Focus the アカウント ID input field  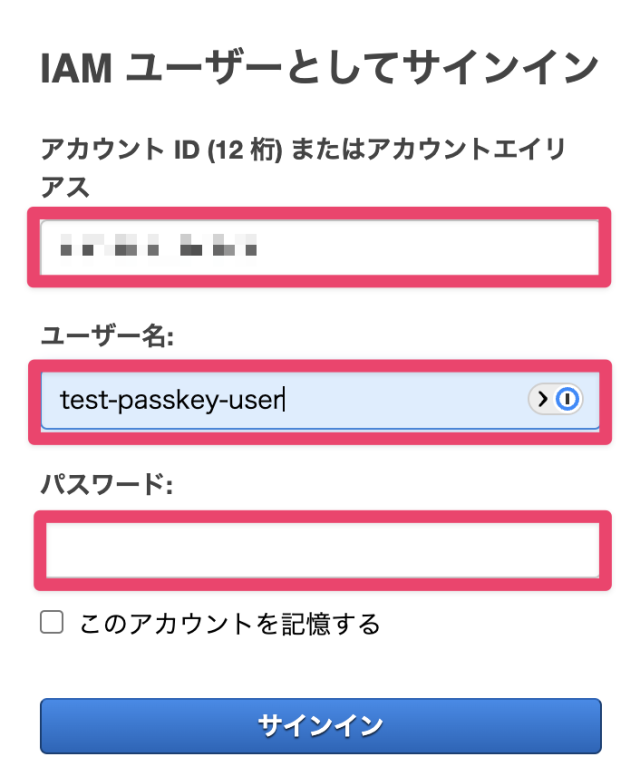point(320,246)
